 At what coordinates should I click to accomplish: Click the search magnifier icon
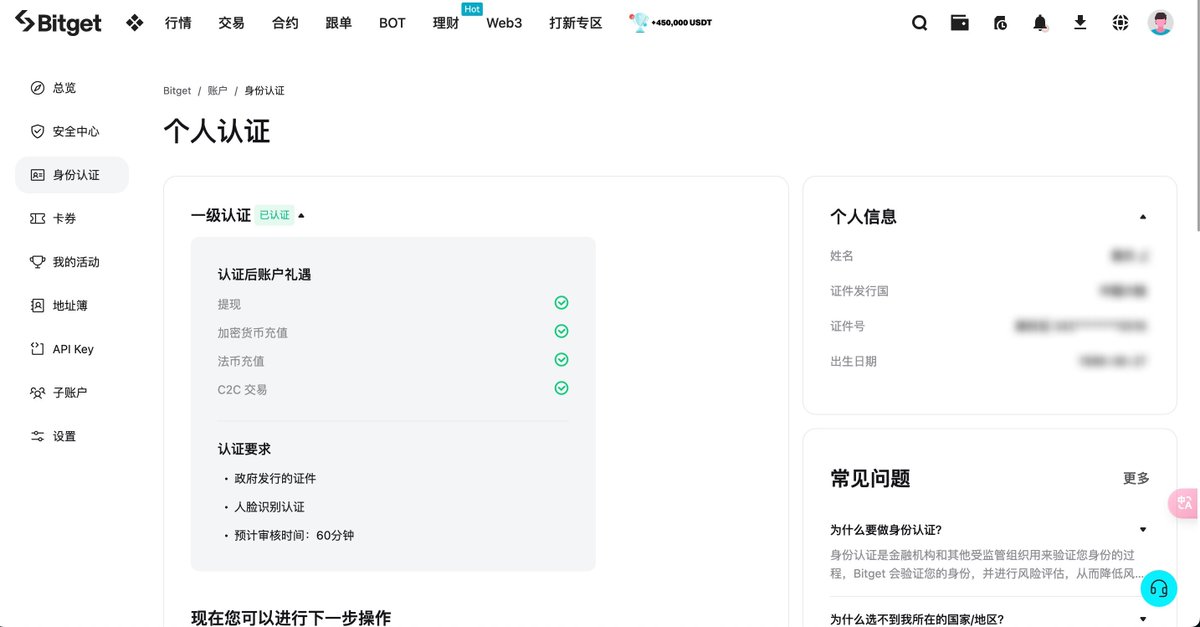pos(919,23)
